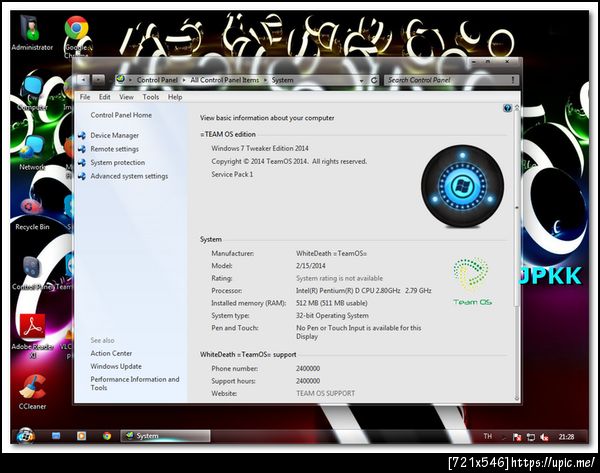
Task: Open the System protection link
Action: tap(117, 163)
